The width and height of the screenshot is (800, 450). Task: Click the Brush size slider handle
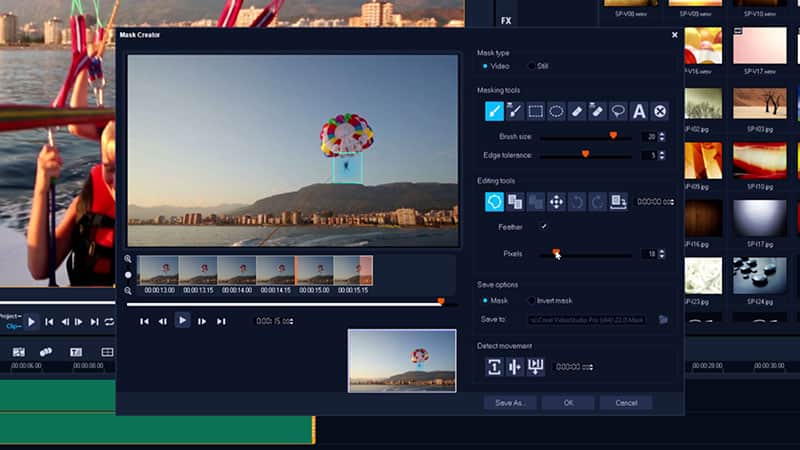[x=613, y=136]
